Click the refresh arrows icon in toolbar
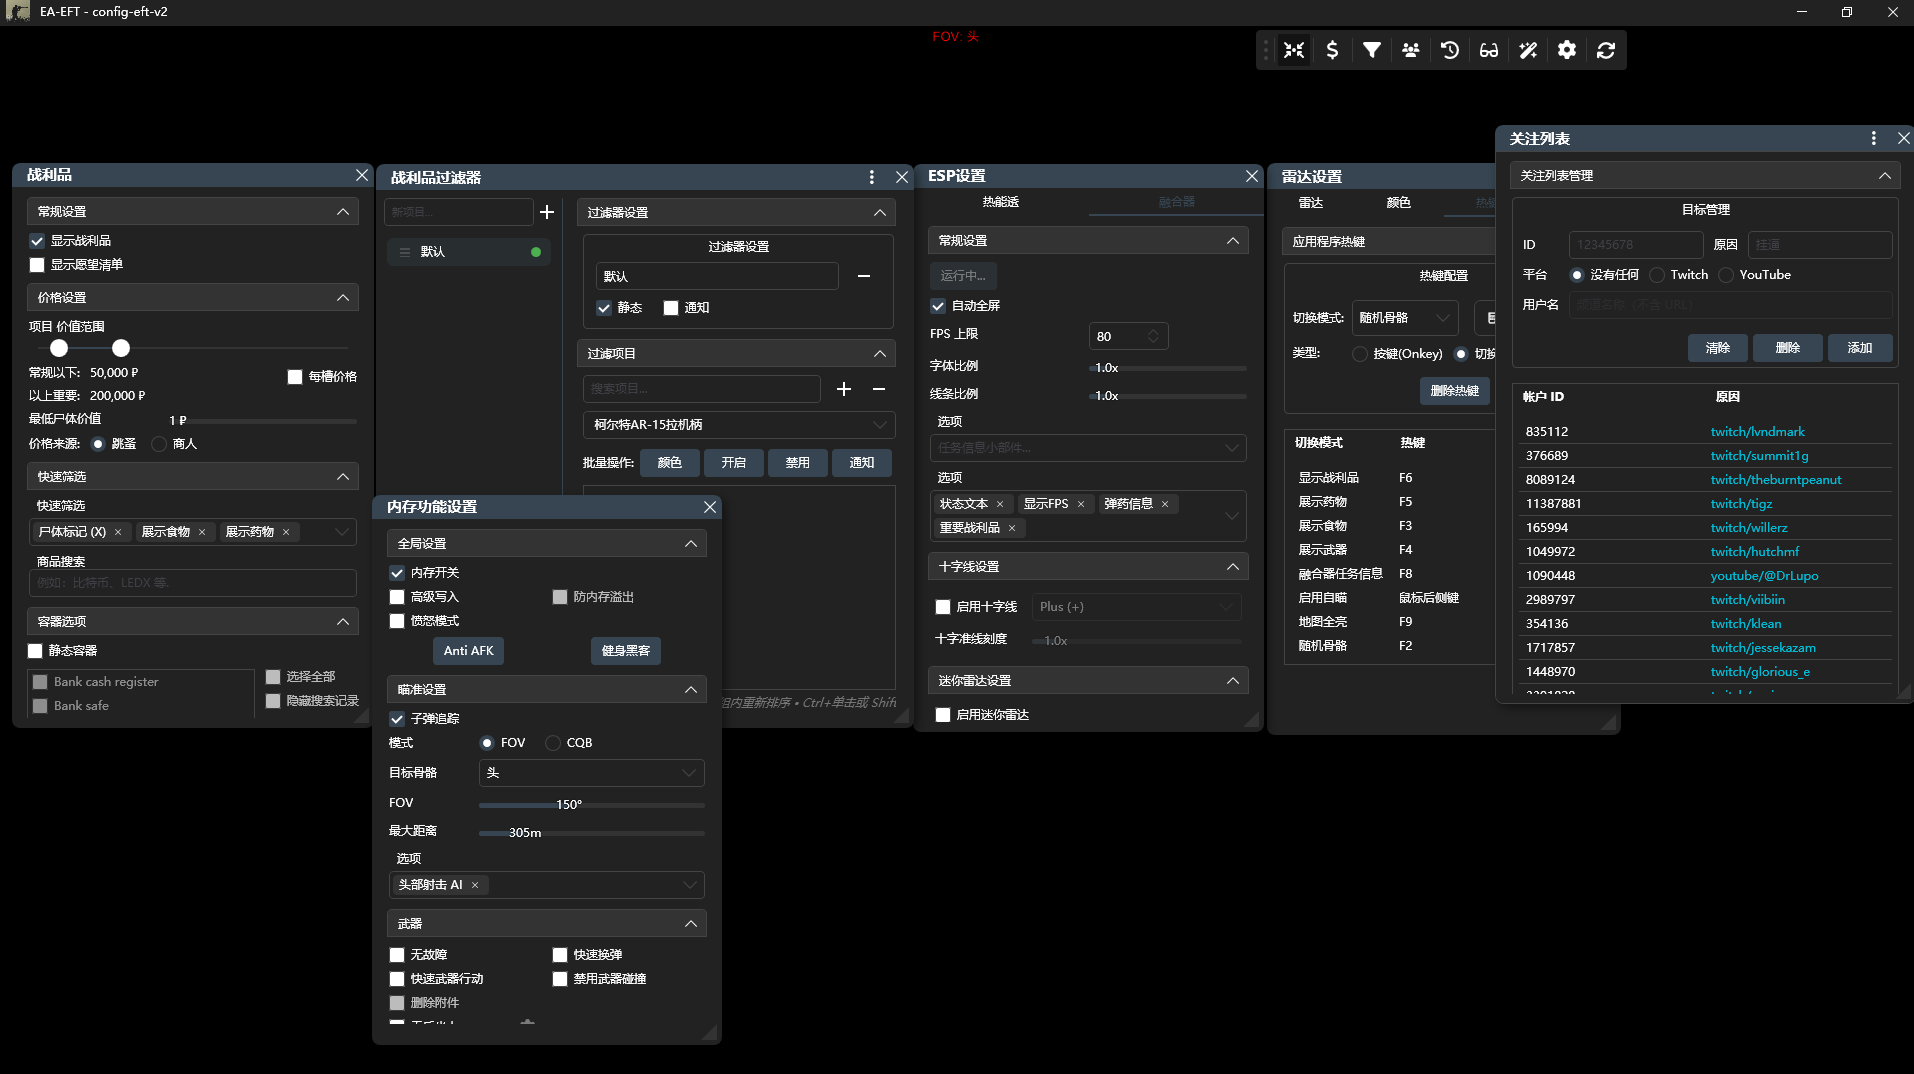 1606,50
